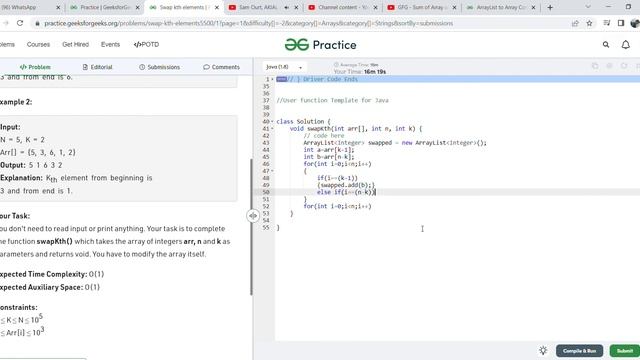The height and width of the screenshot is (360, 640).
Task: Open the notifications bell
Action: (625, 45)
